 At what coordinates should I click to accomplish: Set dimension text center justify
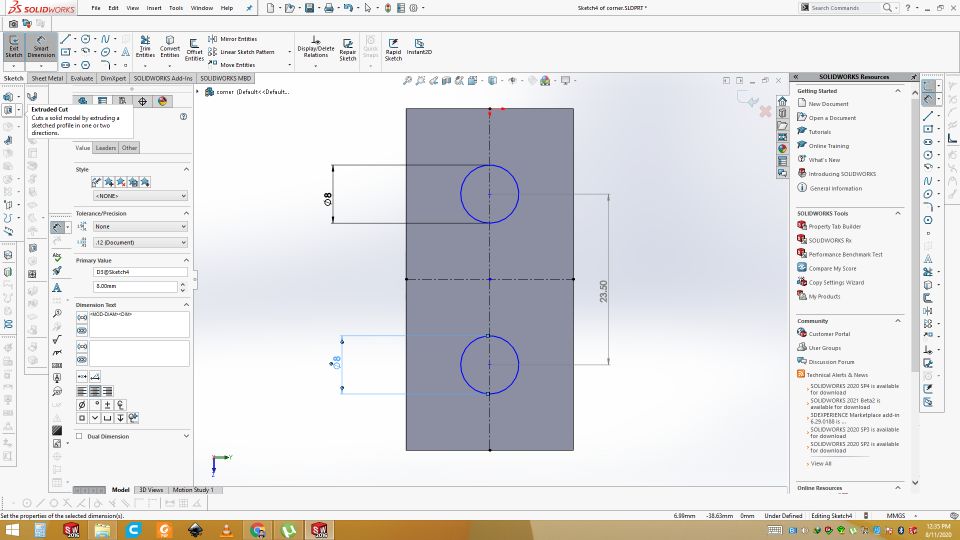(95, 391)
